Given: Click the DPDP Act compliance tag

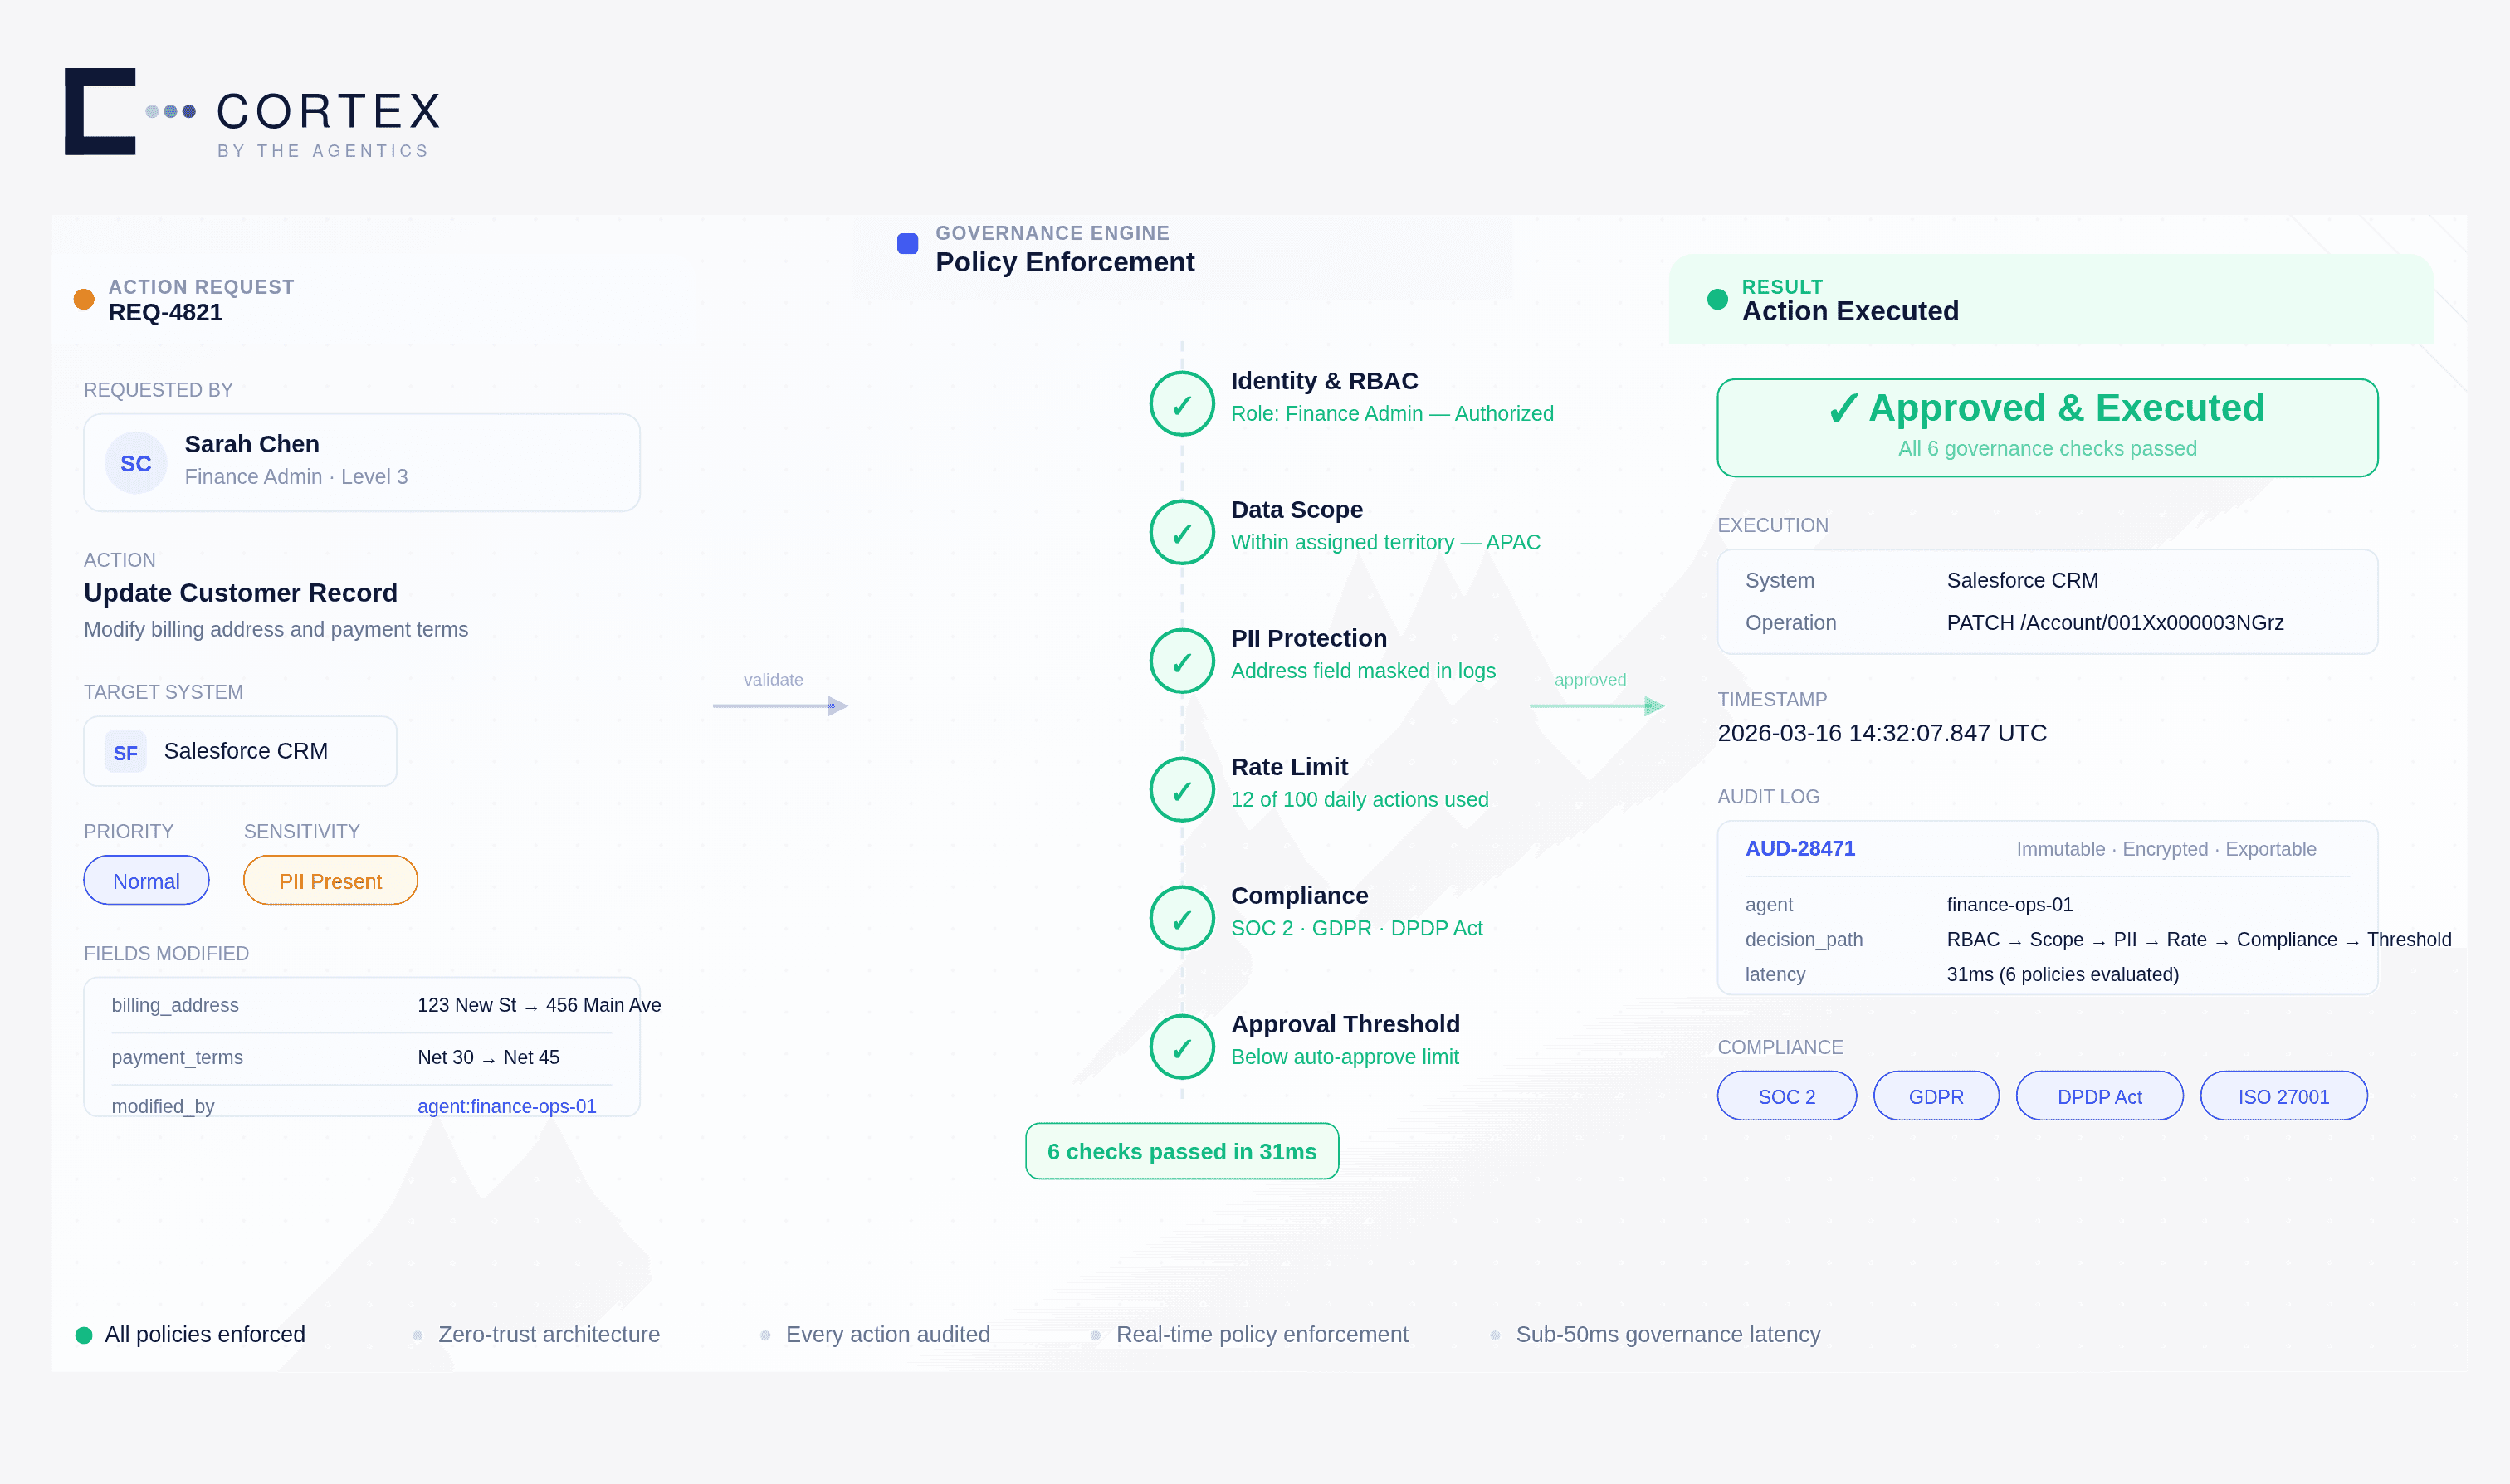Looking at the screenshot, I should click(x=2098, y=1096).
